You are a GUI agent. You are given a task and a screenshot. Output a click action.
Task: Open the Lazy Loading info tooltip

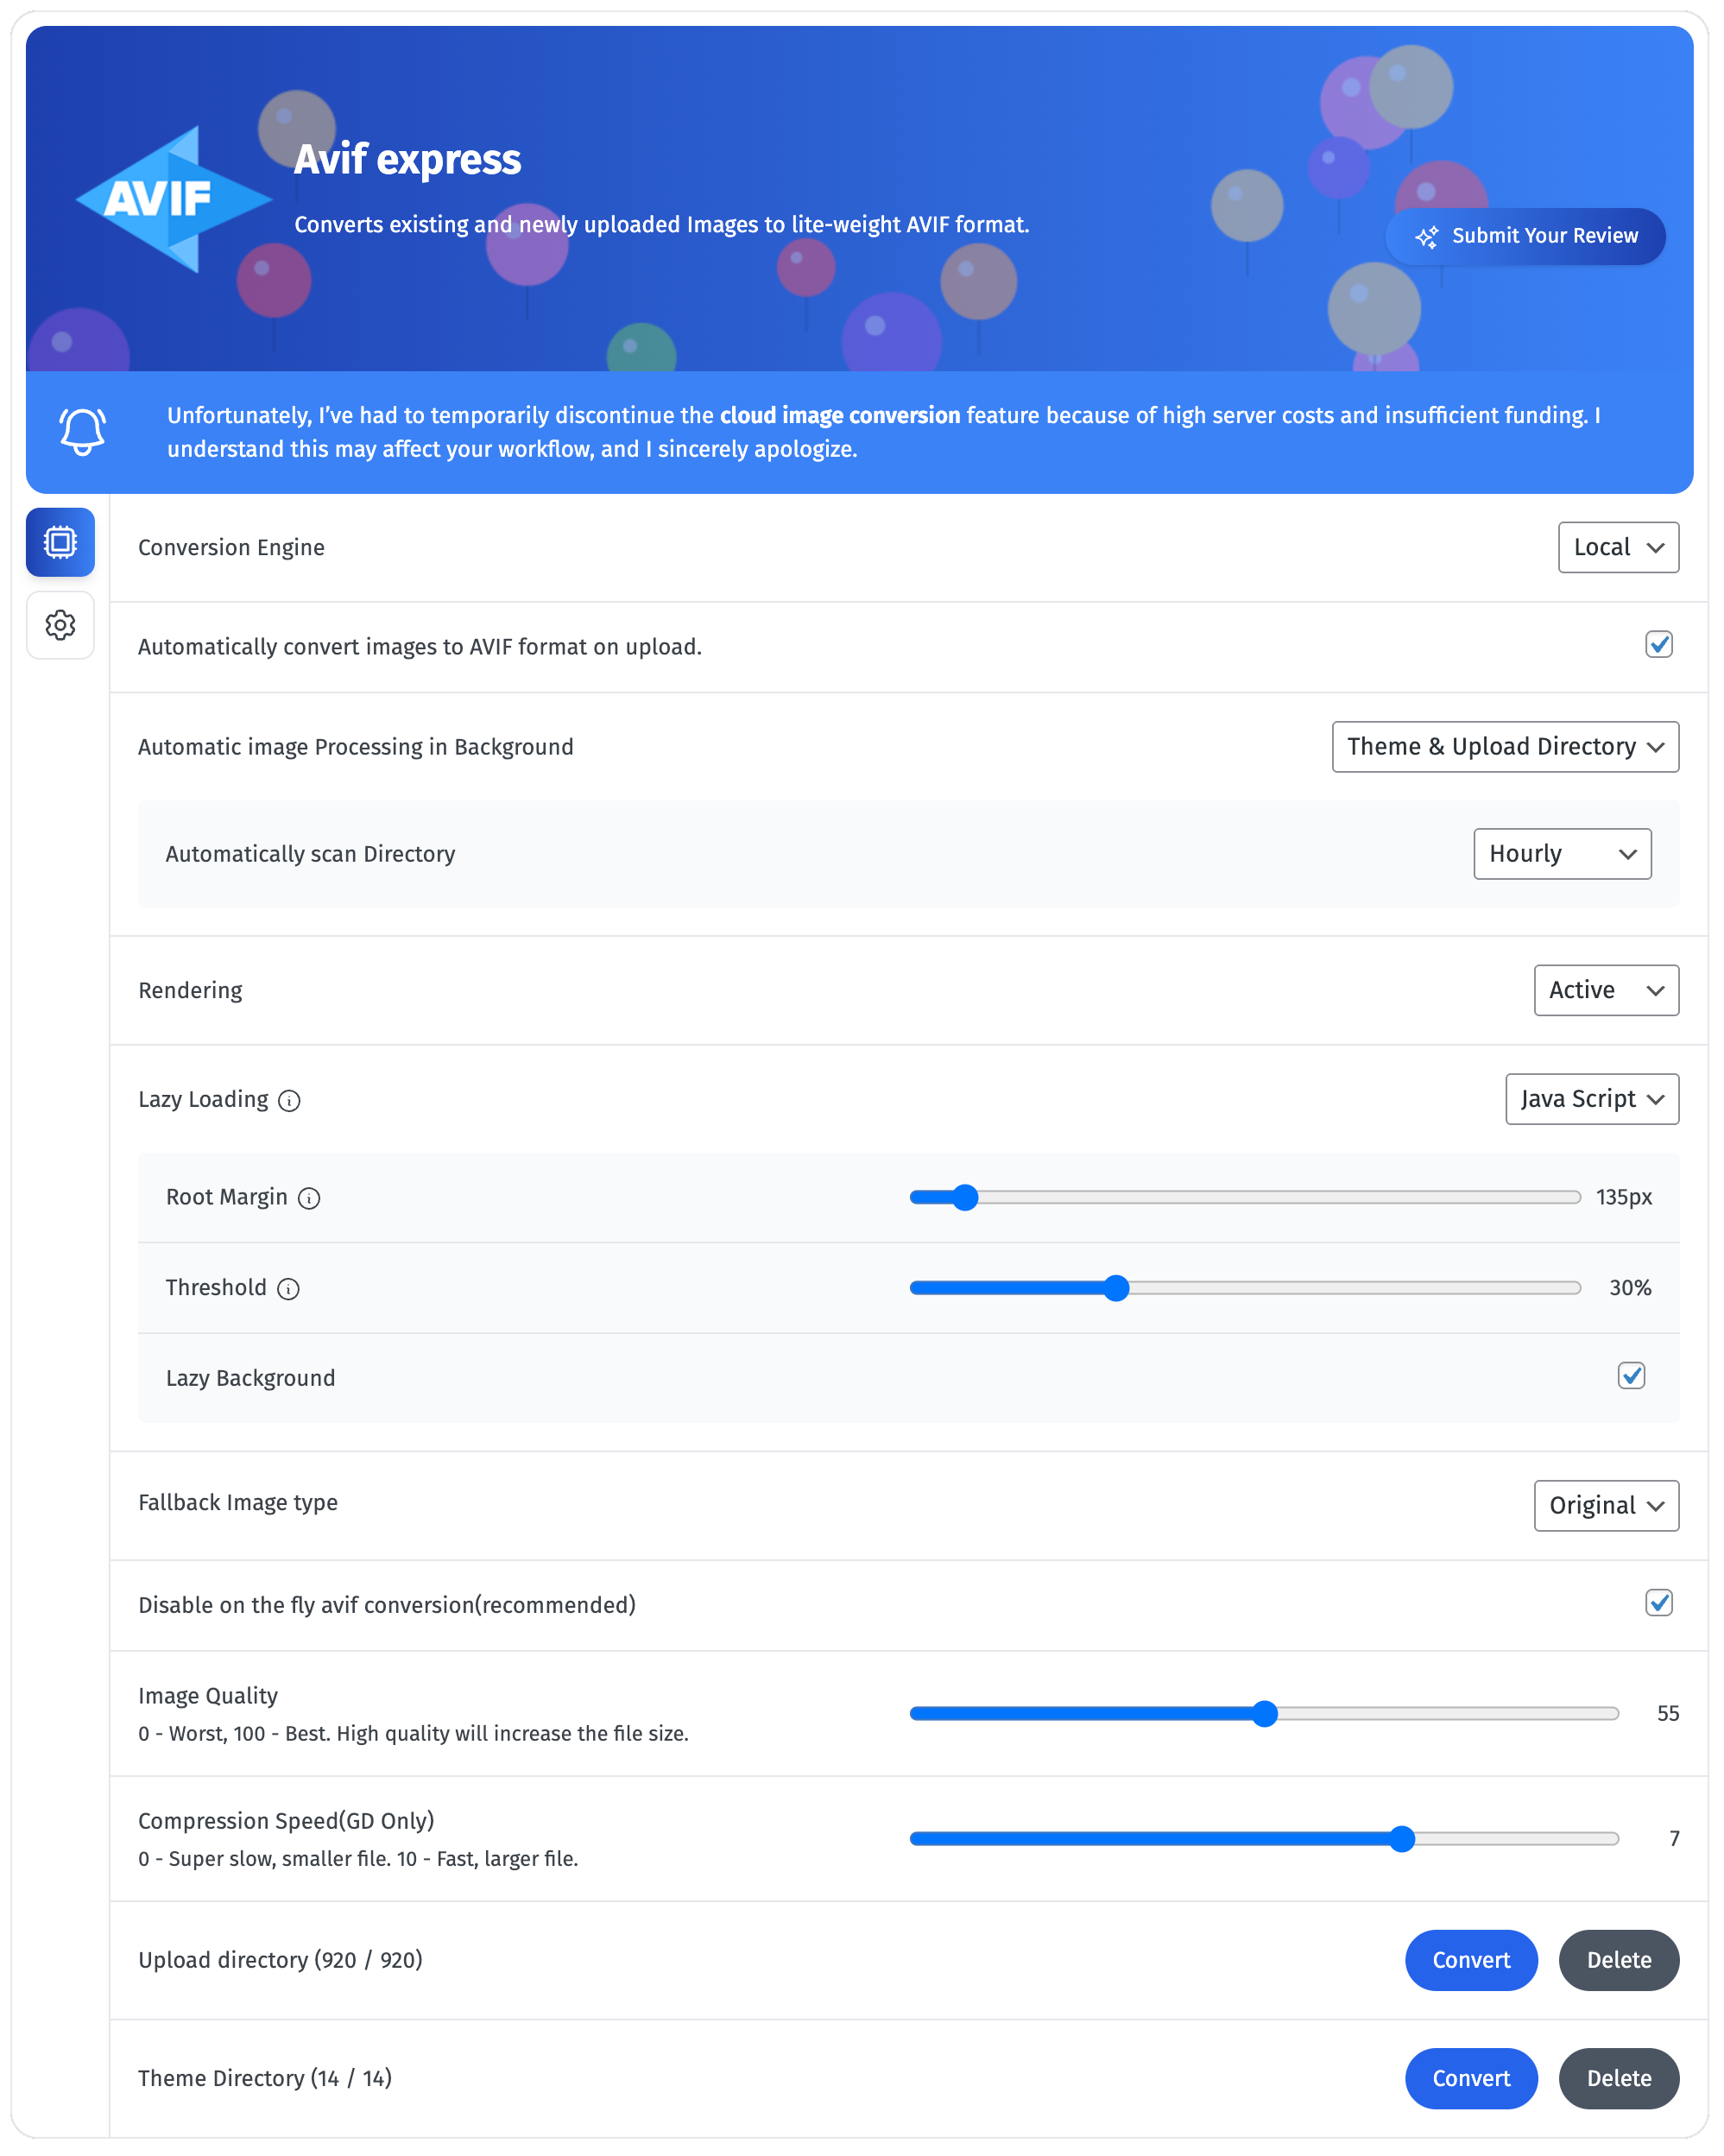(290, 1100)
